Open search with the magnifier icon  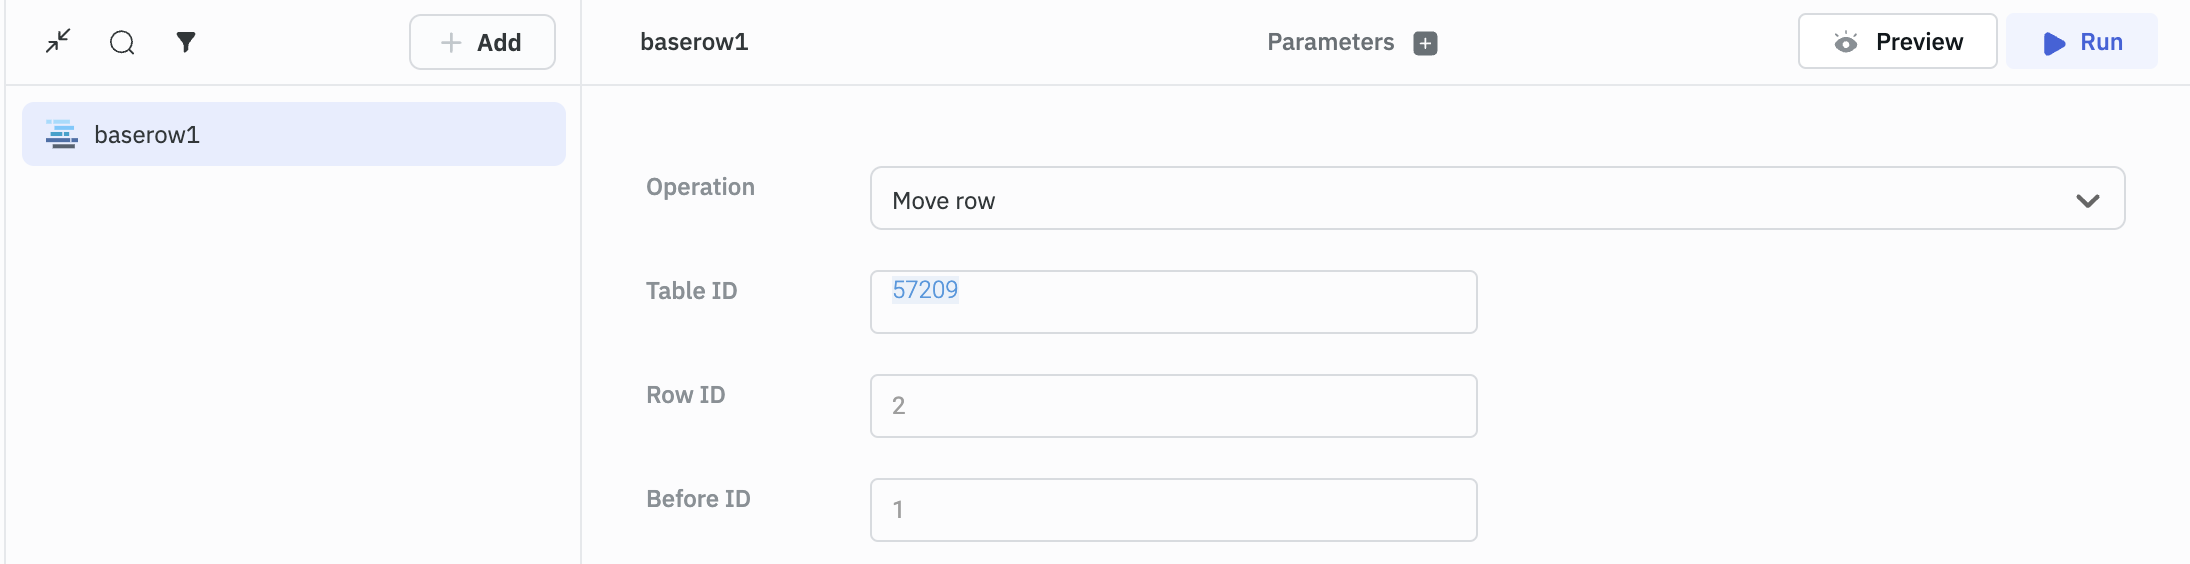pyautogui.click(x=122, y=42)
